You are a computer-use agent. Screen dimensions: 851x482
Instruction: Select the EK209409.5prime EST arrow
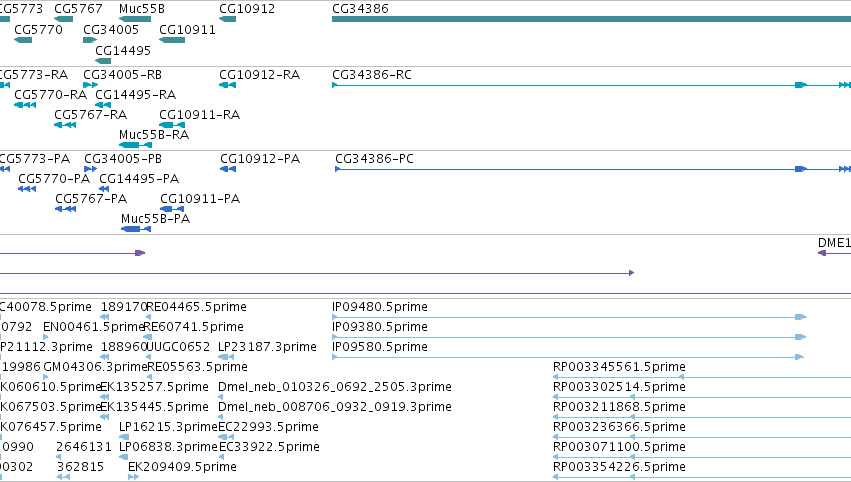134,477
